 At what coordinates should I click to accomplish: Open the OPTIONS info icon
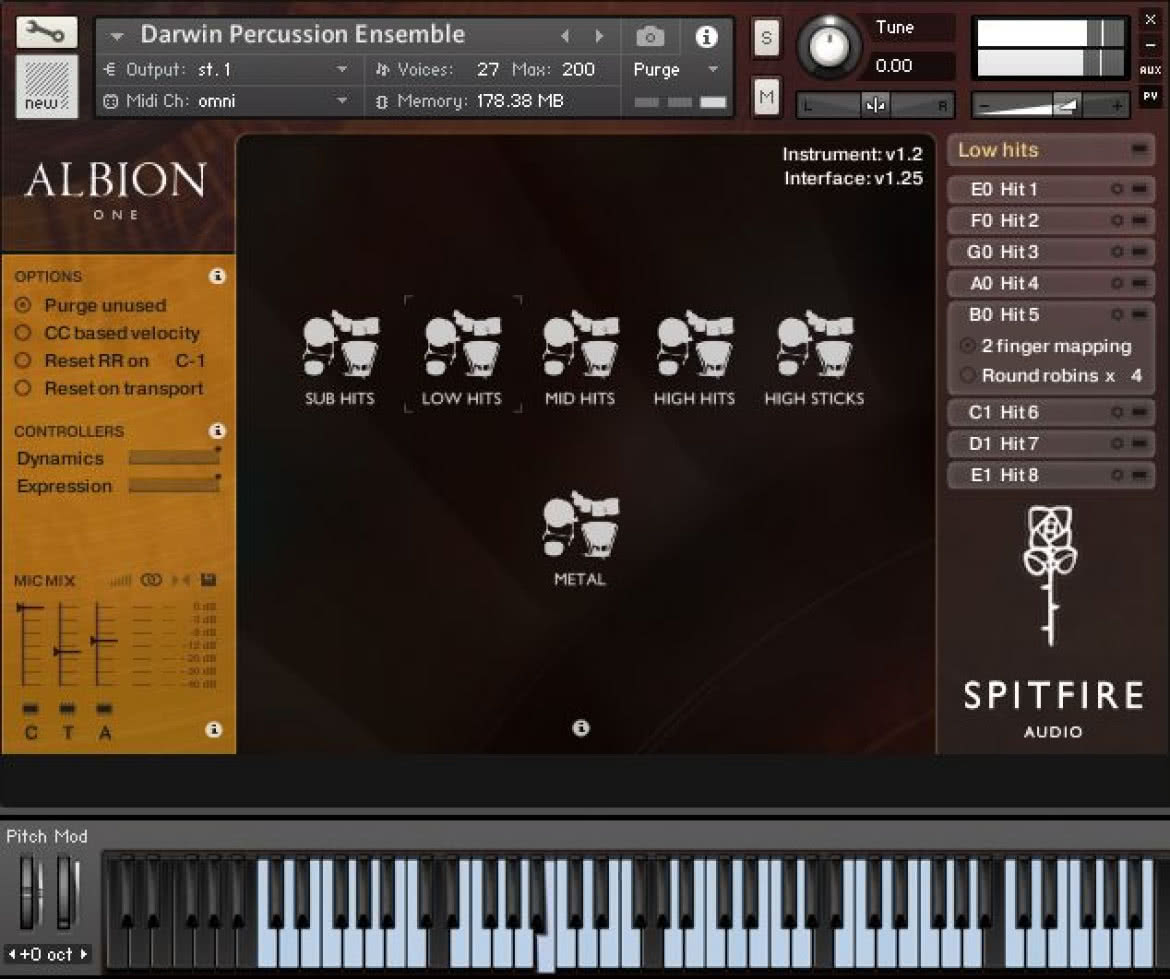217,276
